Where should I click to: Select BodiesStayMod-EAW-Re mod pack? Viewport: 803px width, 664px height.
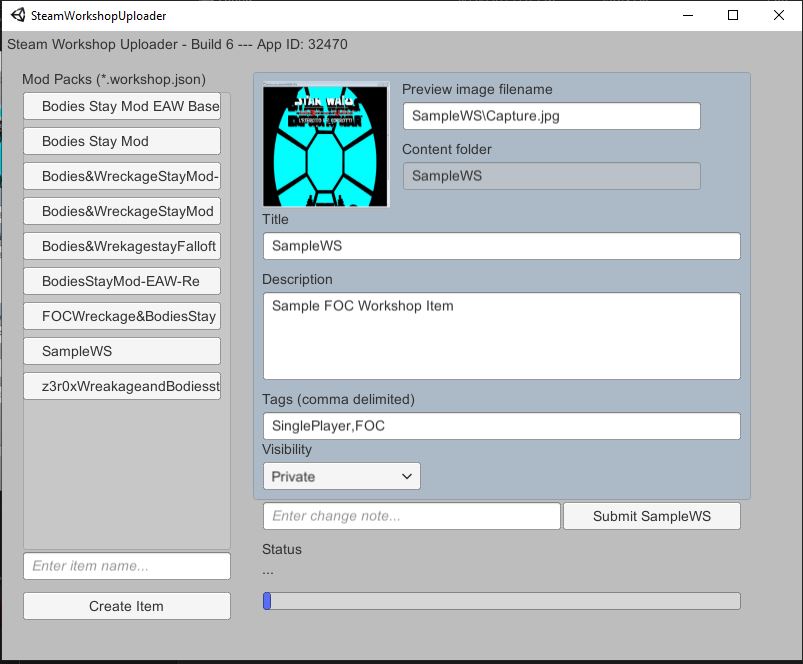pyautogui.click(x=122, y=281)
